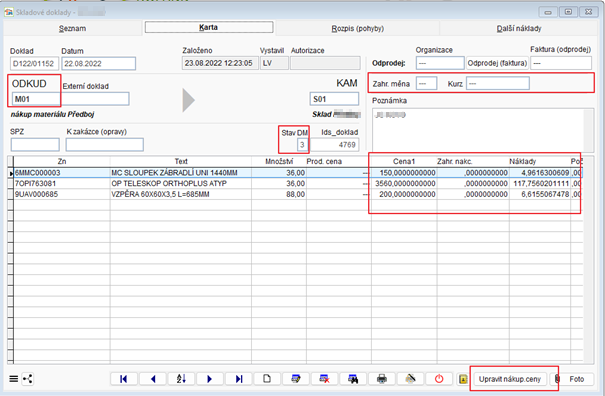This screenshot has height=396, width=605.
Task: Click the SPZ input field
Action: [35, 144]
